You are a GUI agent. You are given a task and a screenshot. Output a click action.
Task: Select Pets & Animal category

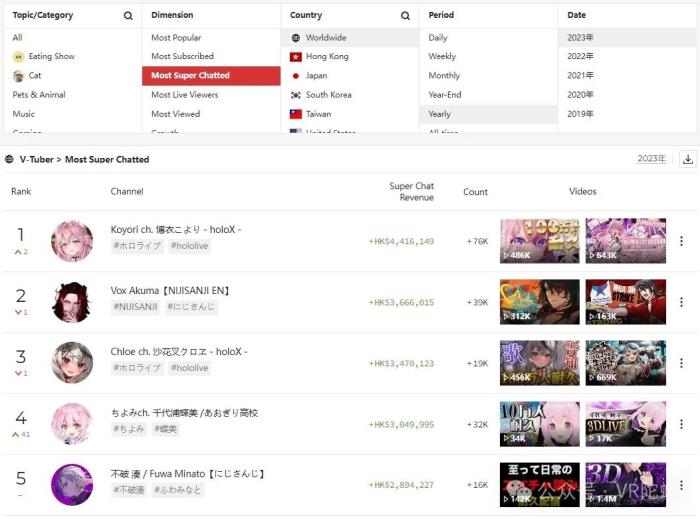(39, 95)
